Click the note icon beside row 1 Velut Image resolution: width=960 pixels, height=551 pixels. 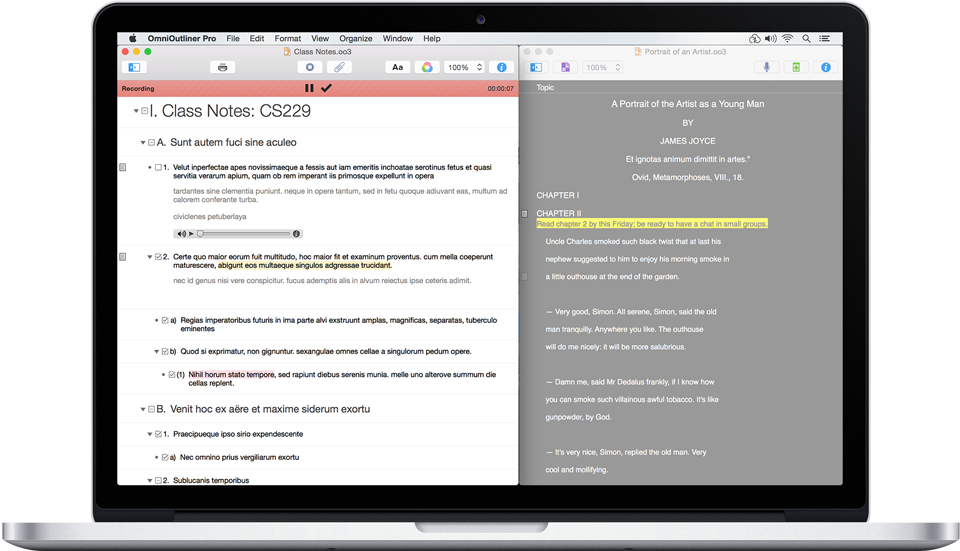pyautogui.click(x=123, y=167)
